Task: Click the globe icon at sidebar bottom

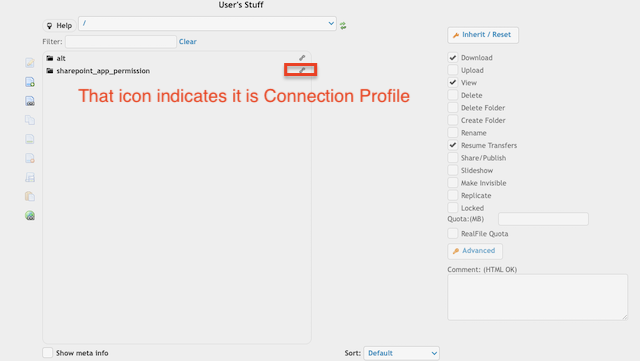Action: 30,215
